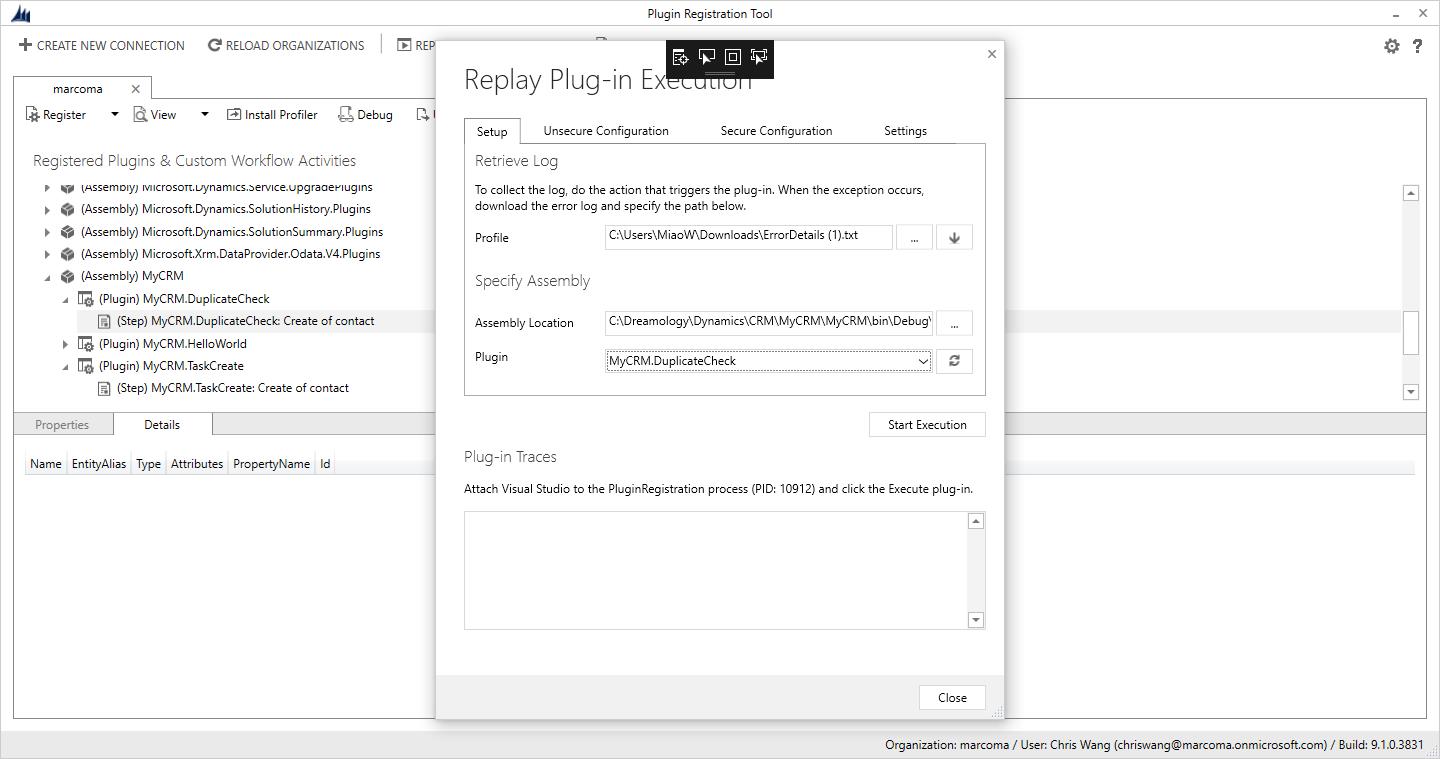Toggle Display Layout Adorners debug tool
Screen dimensions: 1440x759
(x=732, y=57)
